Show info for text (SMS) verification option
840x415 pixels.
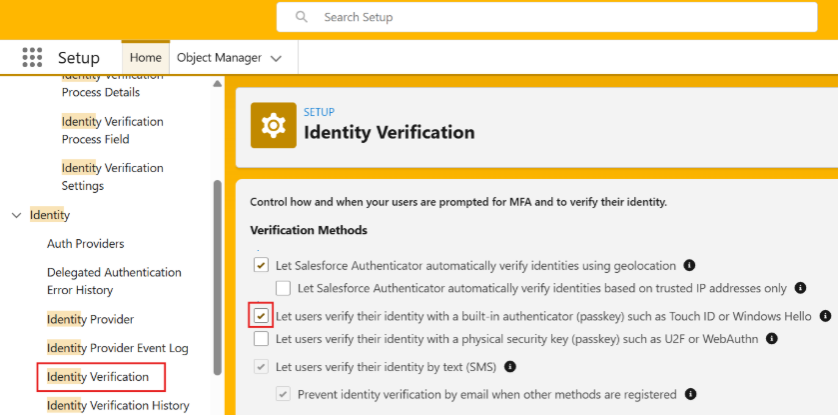pyautogui.click(x=510, y=367)
